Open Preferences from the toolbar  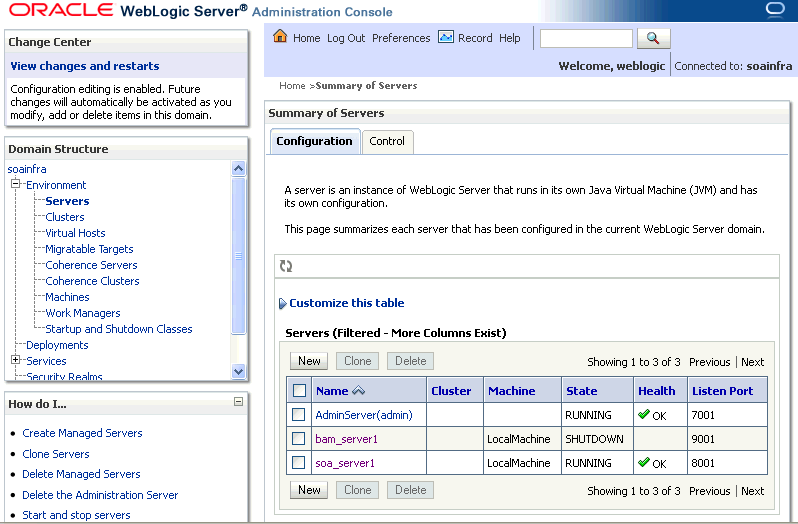tap(401, 38)
